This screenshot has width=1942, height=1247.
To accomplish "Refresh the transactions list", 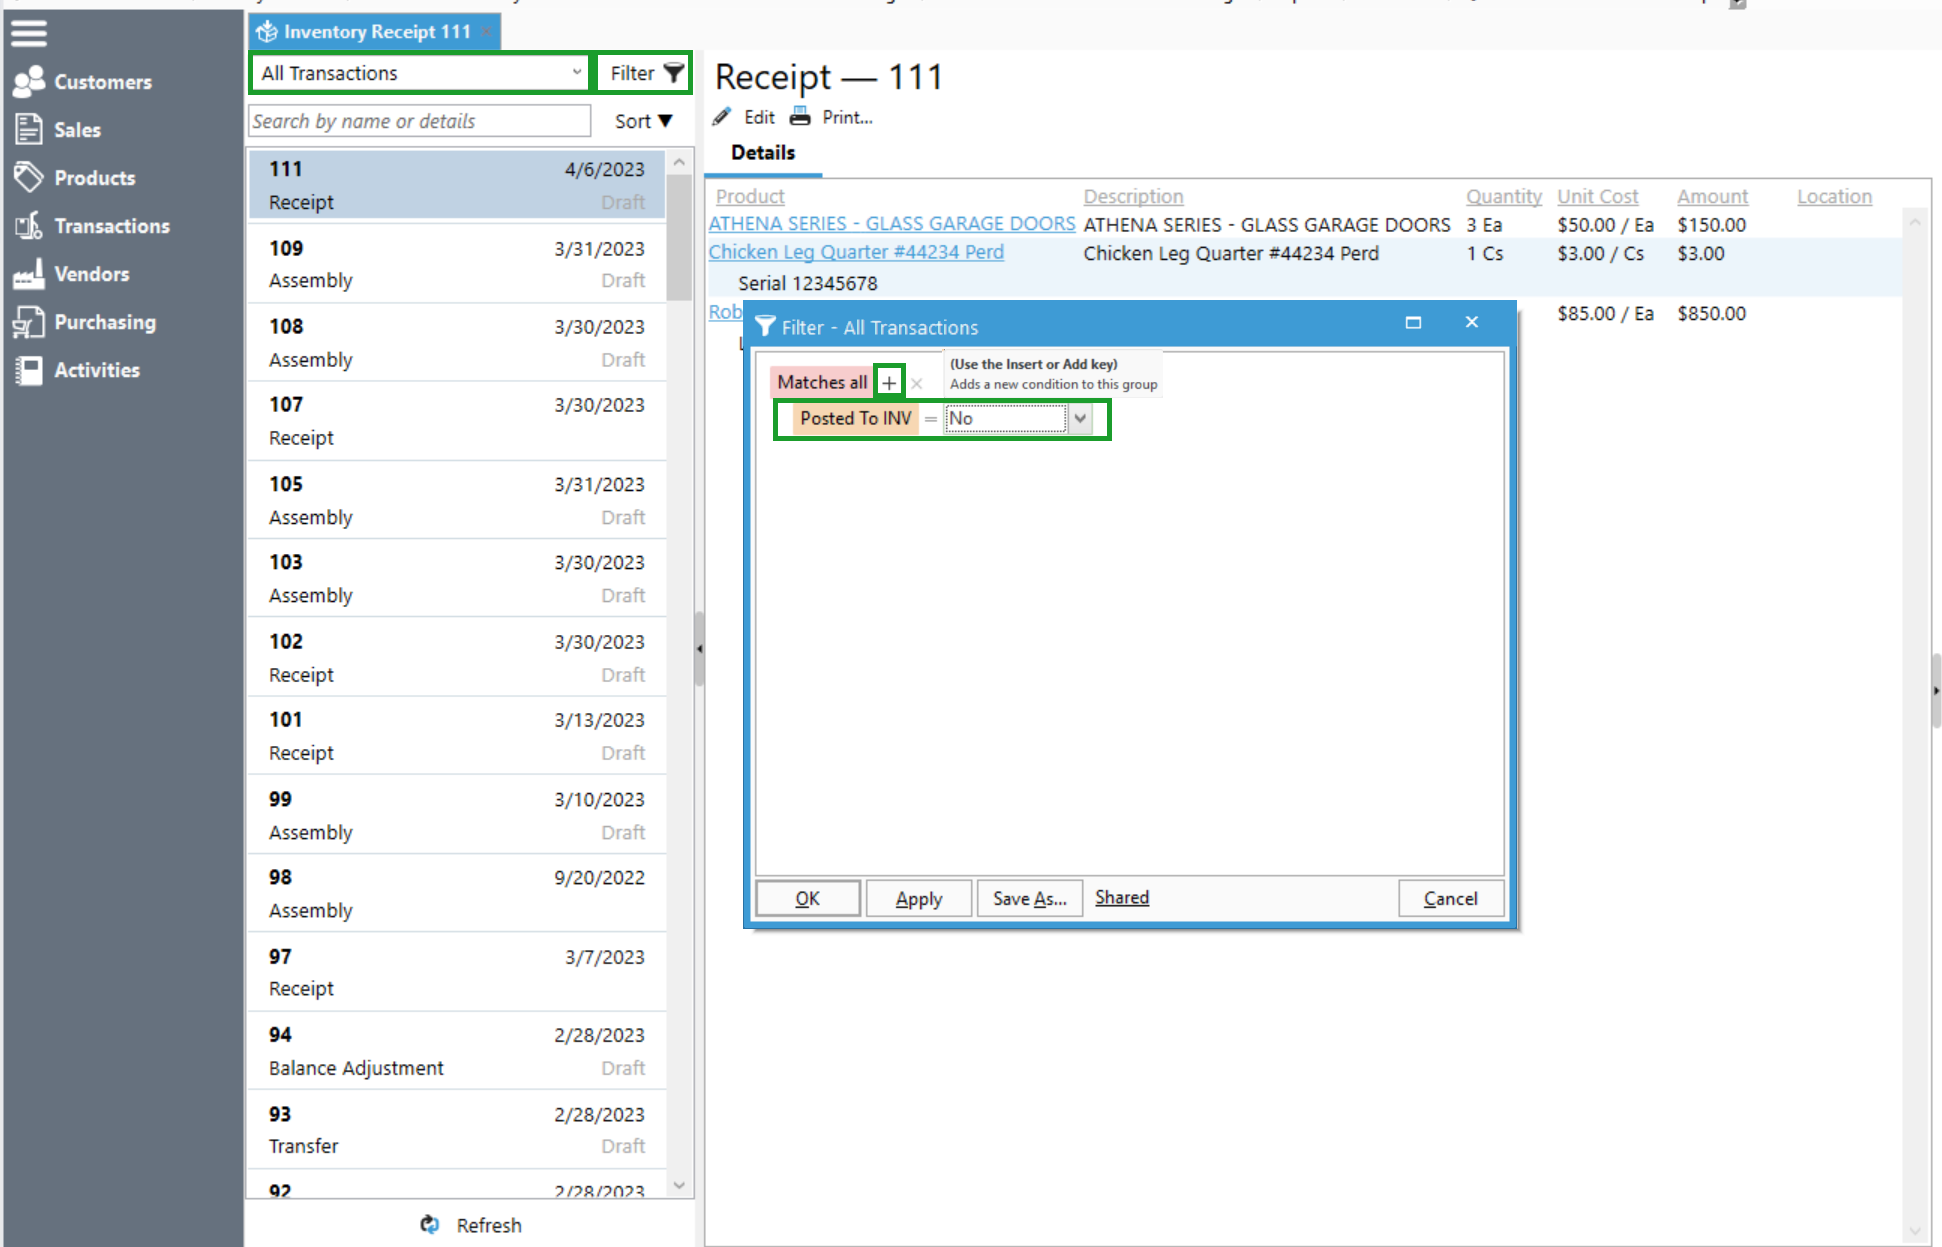I will click(x=470, y=1224).
